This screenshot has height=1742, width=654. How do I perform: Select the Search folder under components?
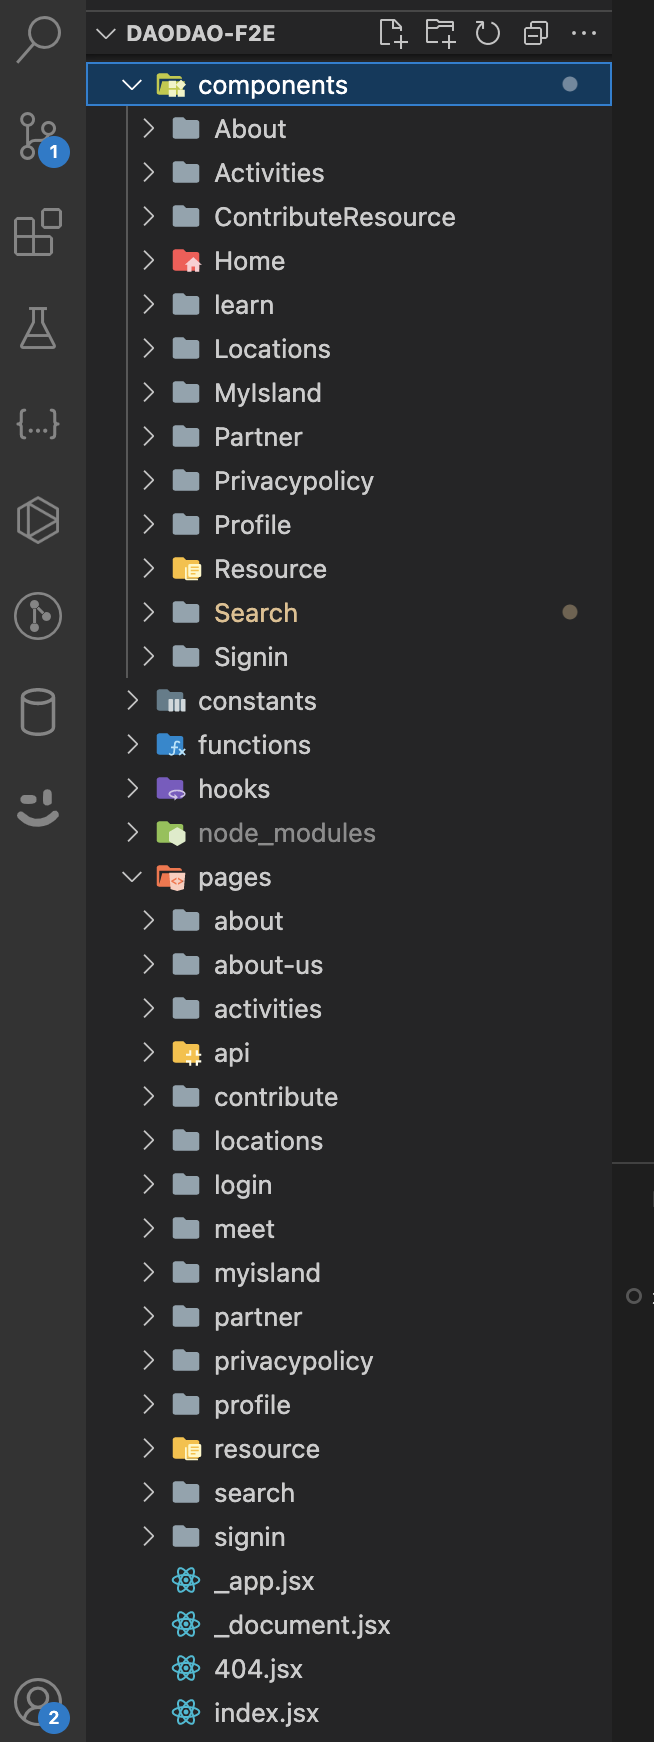pos(256,613)
